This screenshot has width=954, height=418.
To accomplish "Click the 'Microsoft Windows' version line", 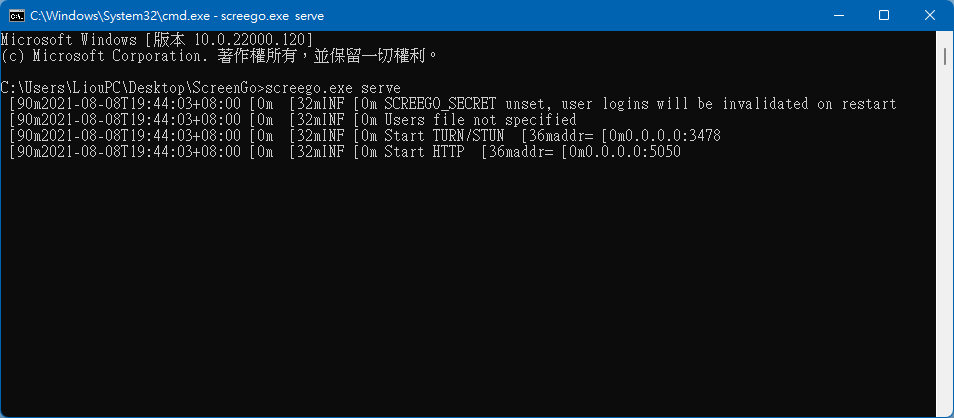I will point(157,40).
